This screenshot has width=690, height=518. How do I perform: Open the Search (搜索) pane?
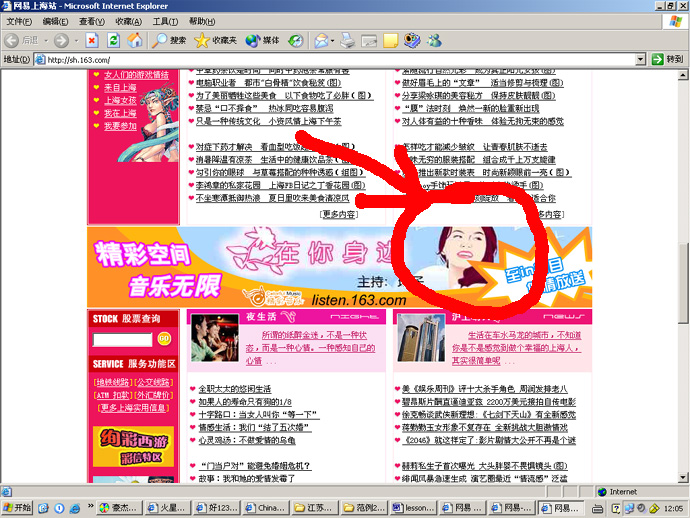pos(169,40)
